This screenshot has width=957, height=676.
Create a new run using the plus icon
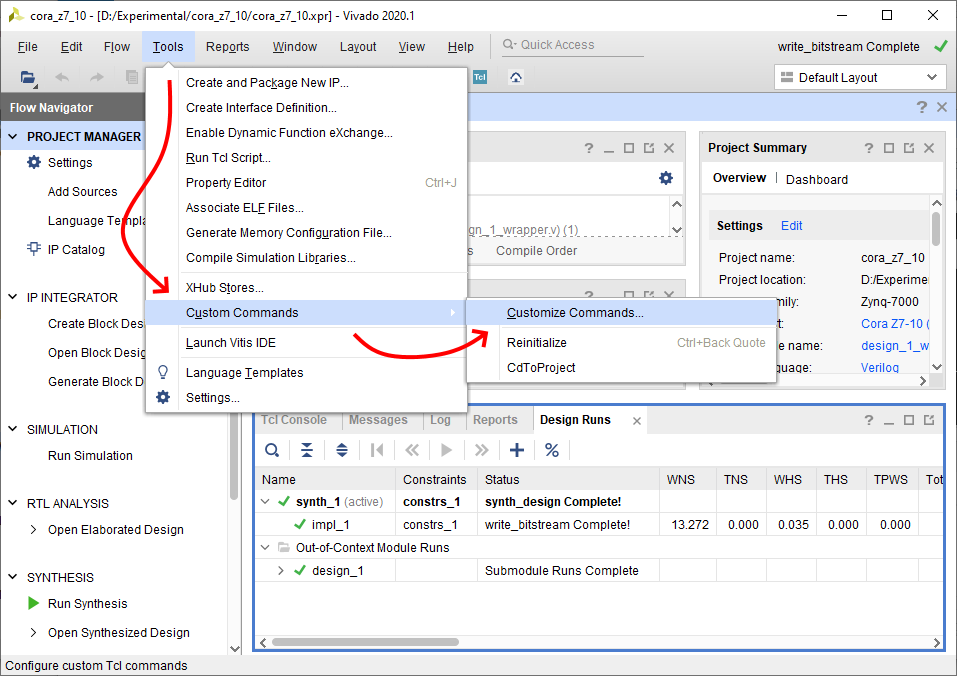tap(517, 450)
